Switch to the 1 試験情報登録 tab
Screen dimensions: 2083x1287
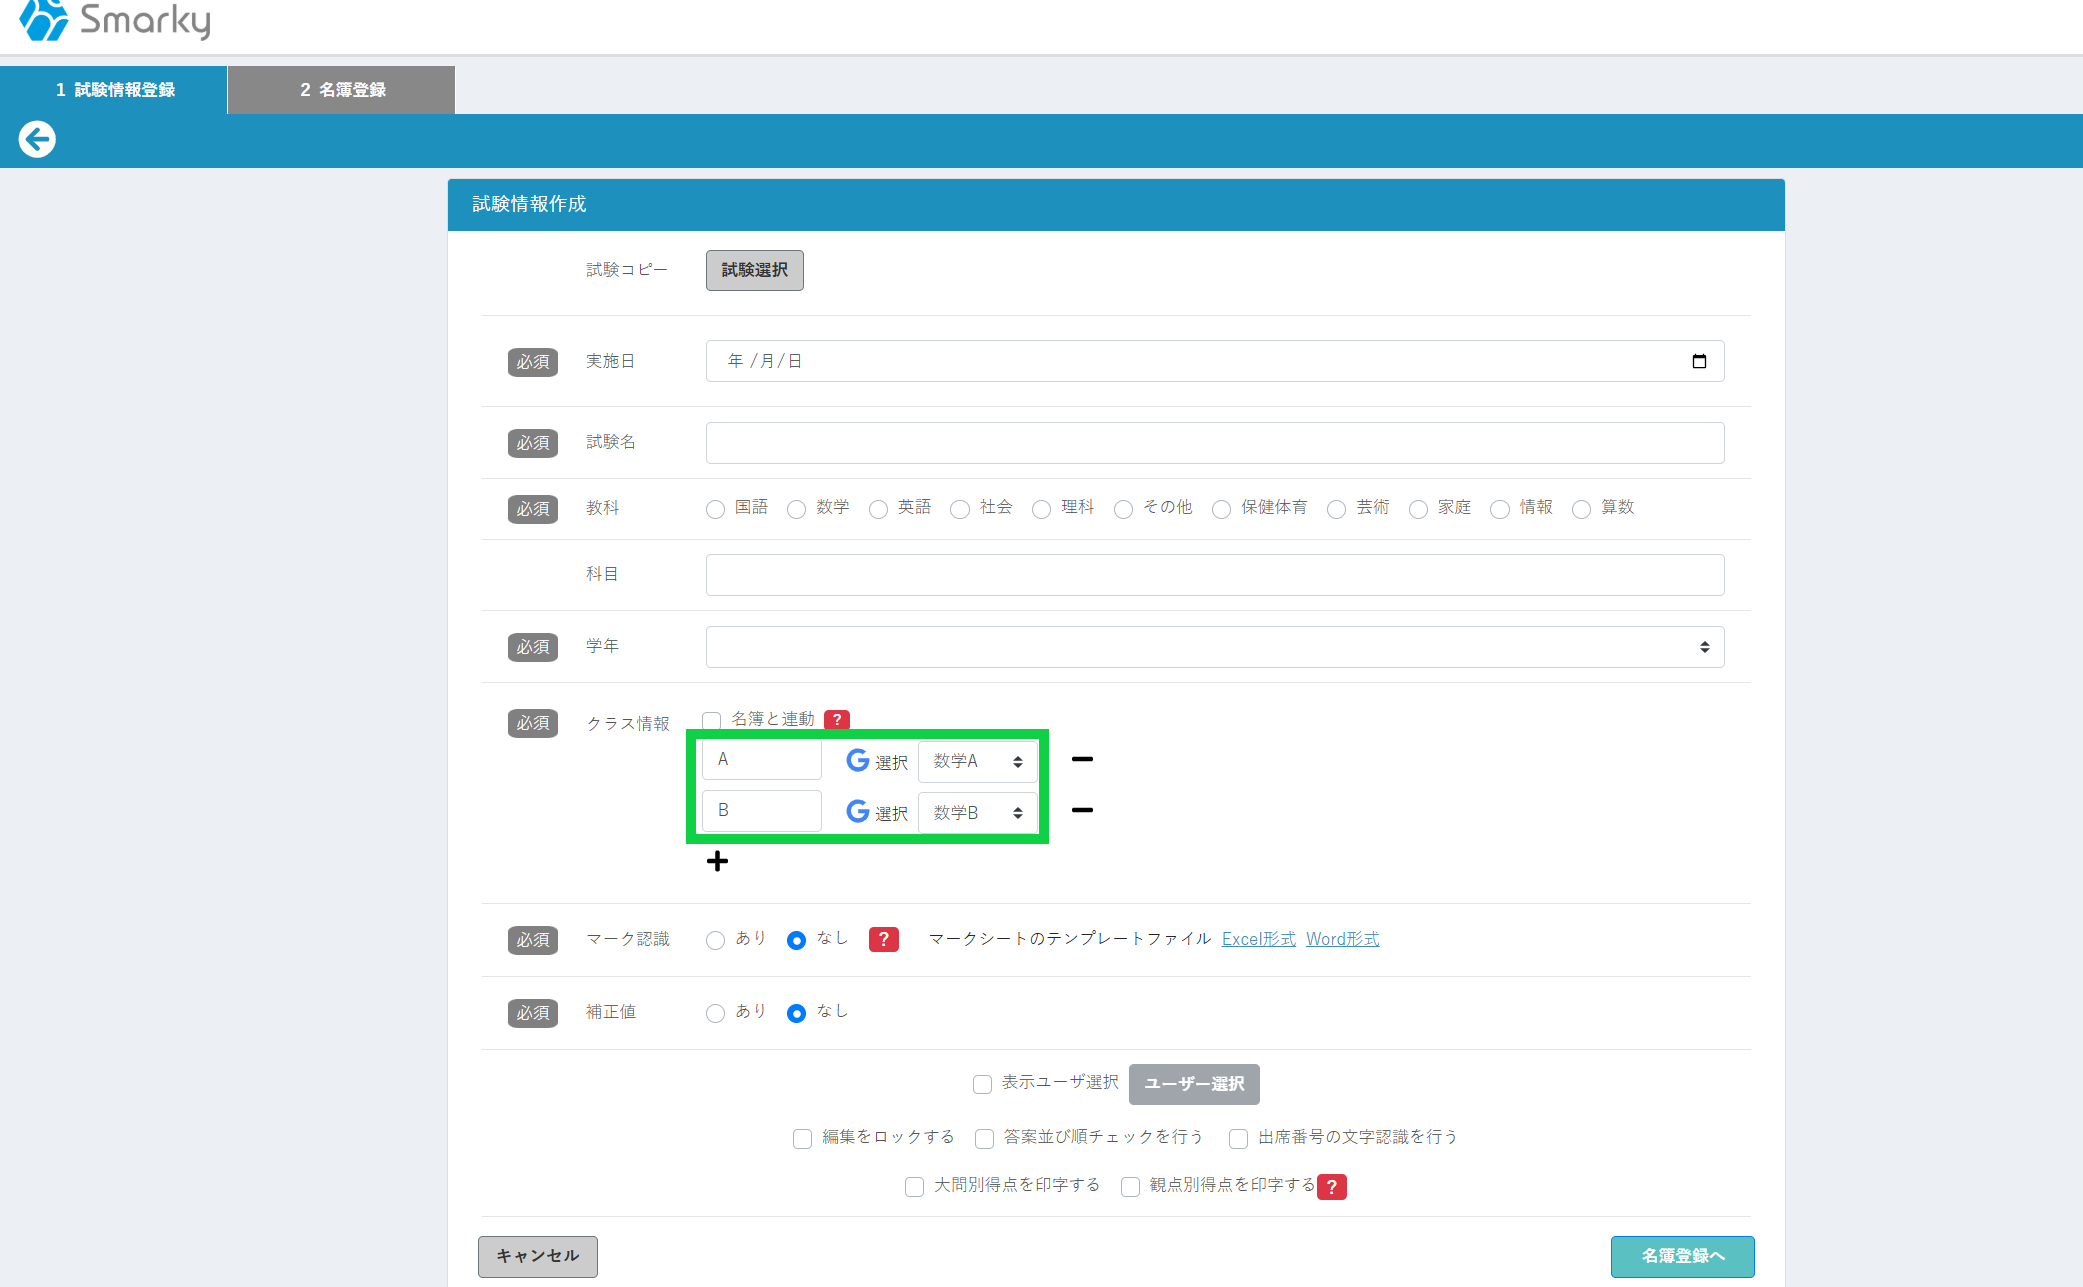114,90
